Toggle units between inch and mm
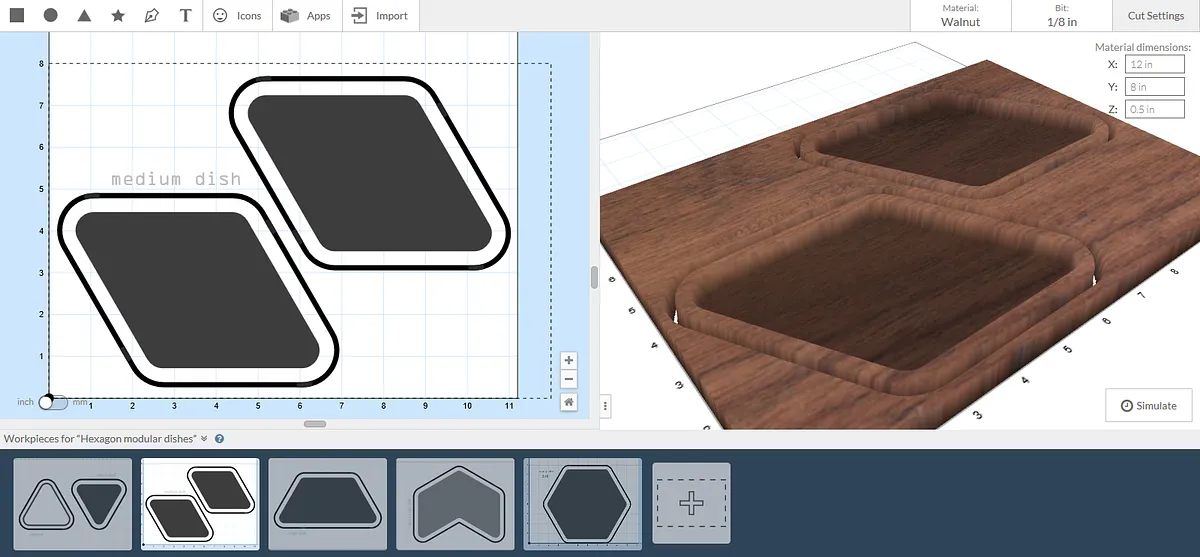This screenshot has width=1200, height=557. [53, 402]
